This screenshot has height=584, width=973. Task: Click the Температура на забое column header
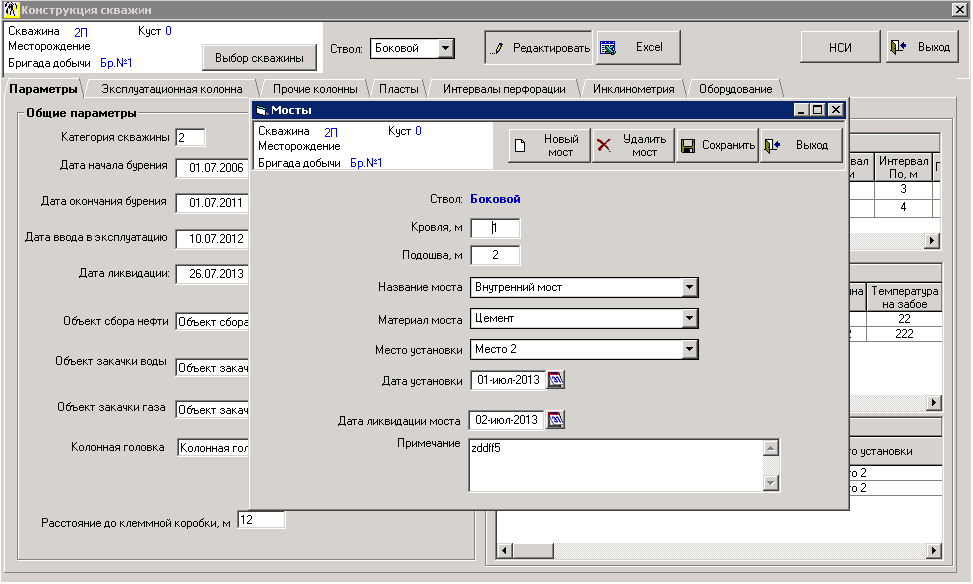pyautogui.click(x=904, y=297)
